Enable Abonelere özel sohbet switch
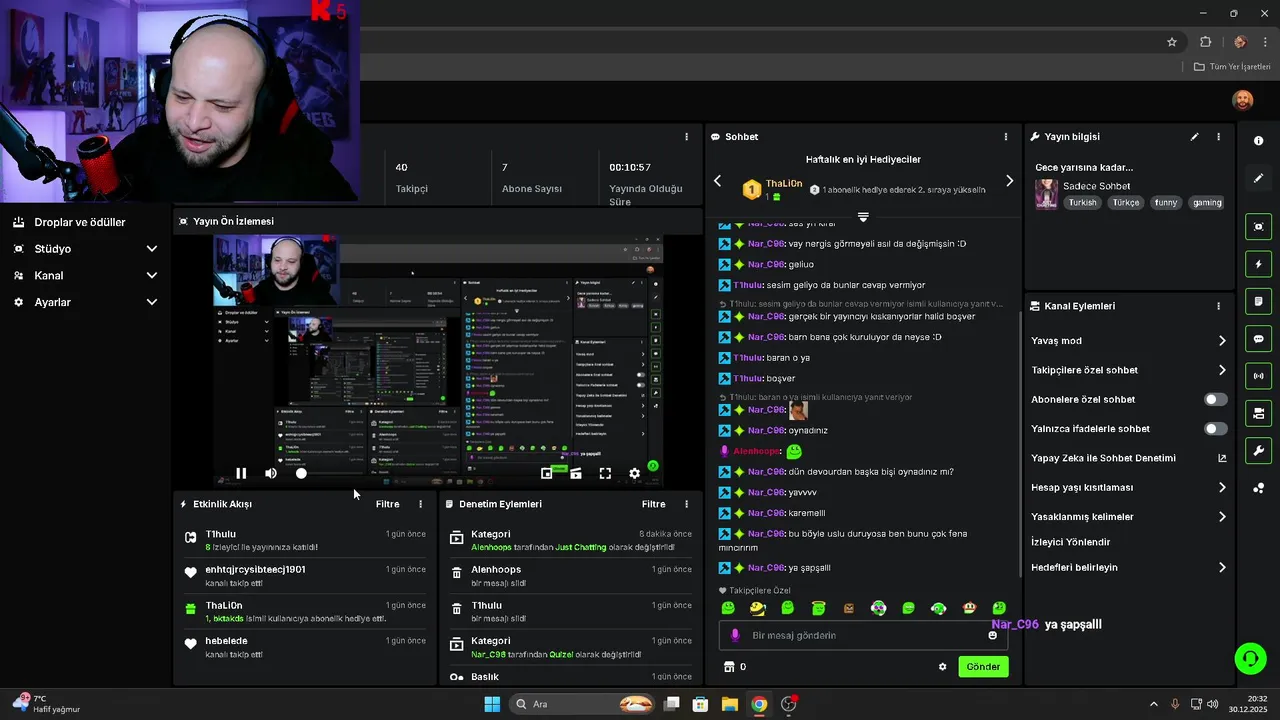 coord(1215,399)
